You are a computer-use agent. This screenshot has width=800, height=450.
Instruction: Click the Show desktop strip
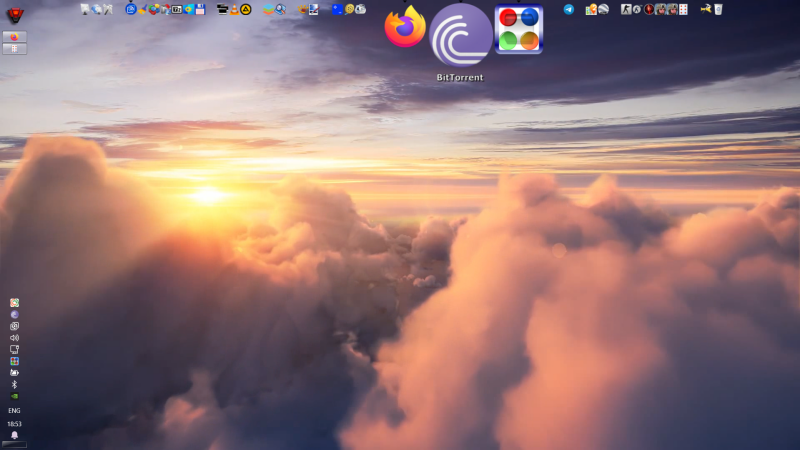(x=14, y=445)
